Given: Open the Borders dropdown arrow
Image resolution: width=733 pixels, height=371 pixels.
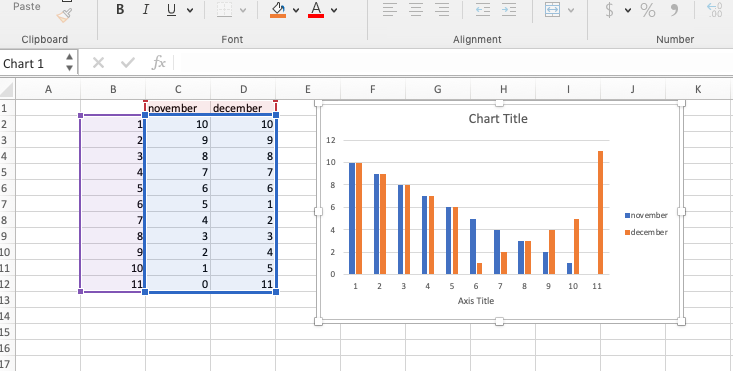Looking at the screenshot, I should tap(243, 10).
